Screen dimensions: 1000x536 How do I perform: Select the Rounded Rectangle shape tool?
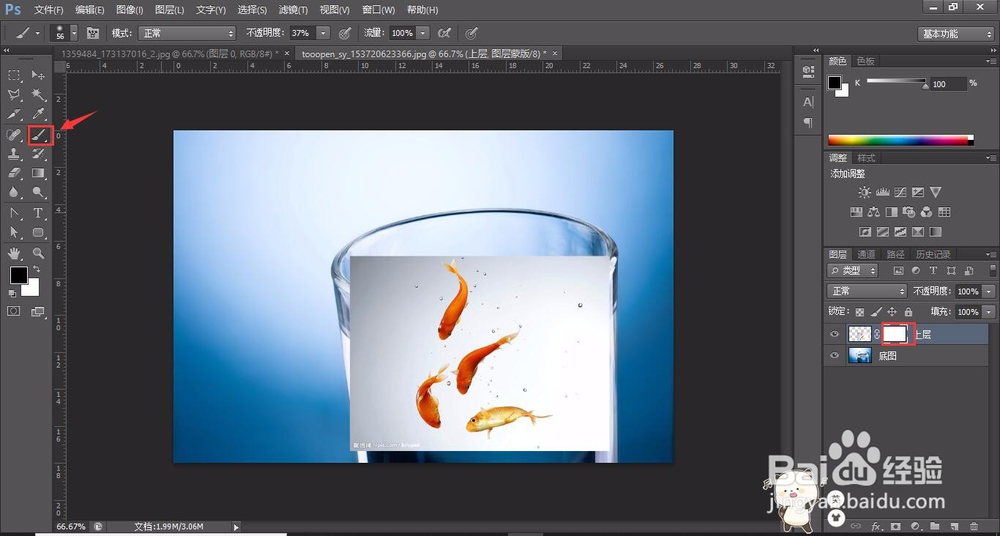(x=38, y=232)
